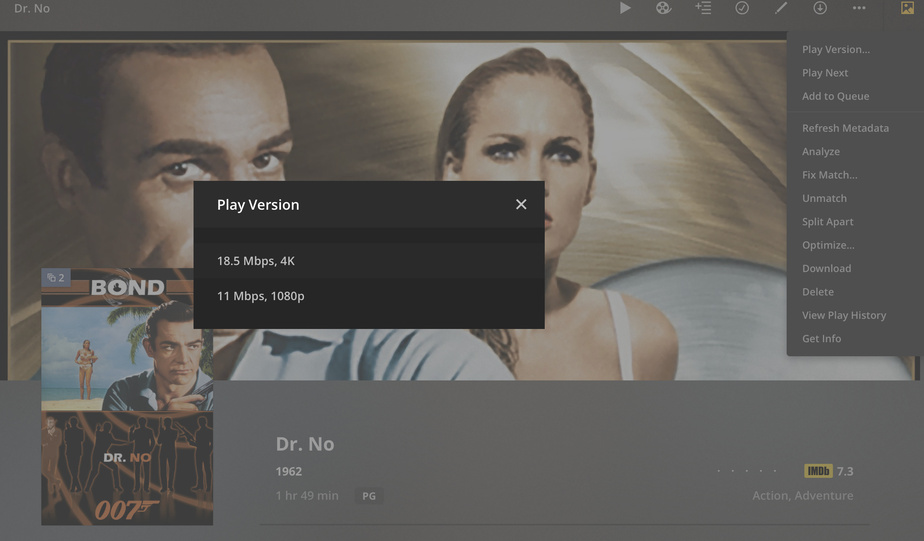Click the star rating dots

[747, 471]
